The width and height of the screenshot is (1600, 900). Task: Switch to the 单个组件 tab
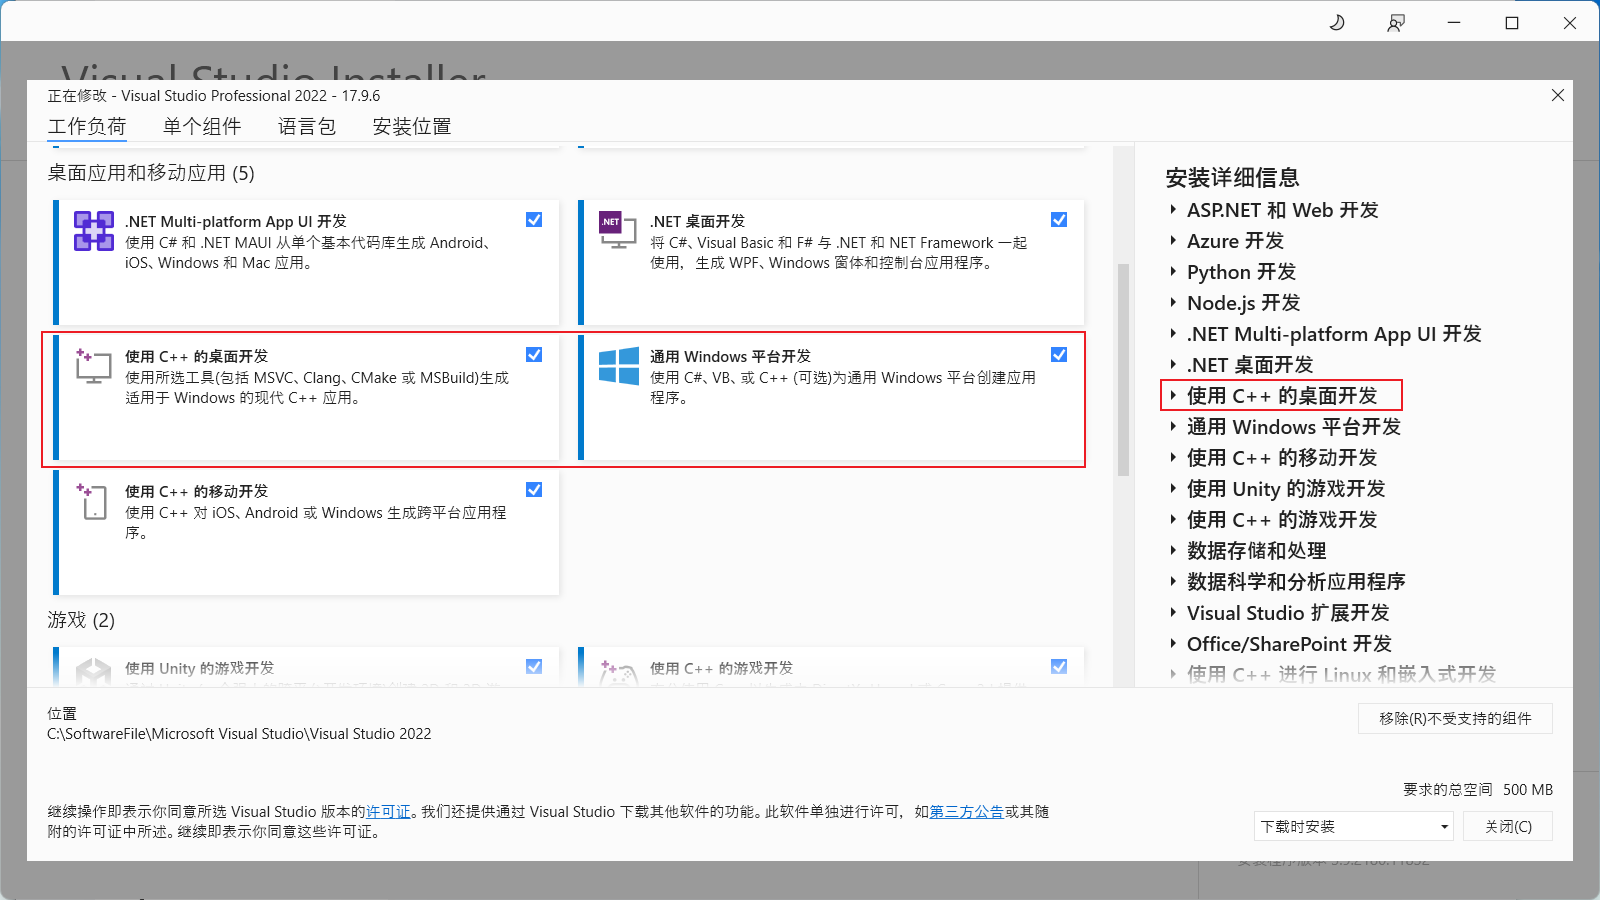click(x=202, y=127)
